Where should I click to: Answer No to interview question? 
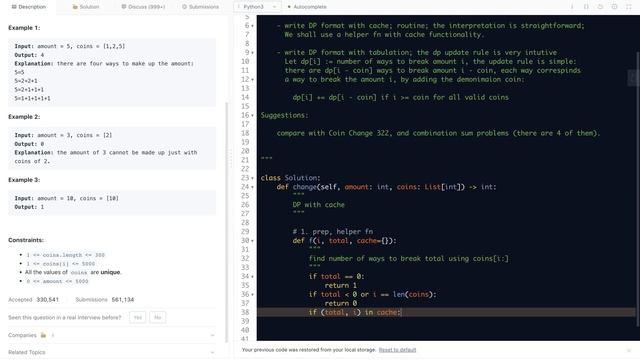pos(158,317)
